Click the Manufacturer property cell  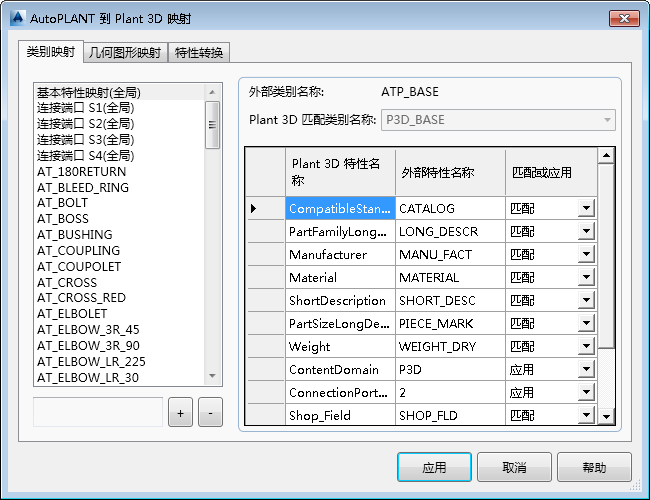coord(340,254)
